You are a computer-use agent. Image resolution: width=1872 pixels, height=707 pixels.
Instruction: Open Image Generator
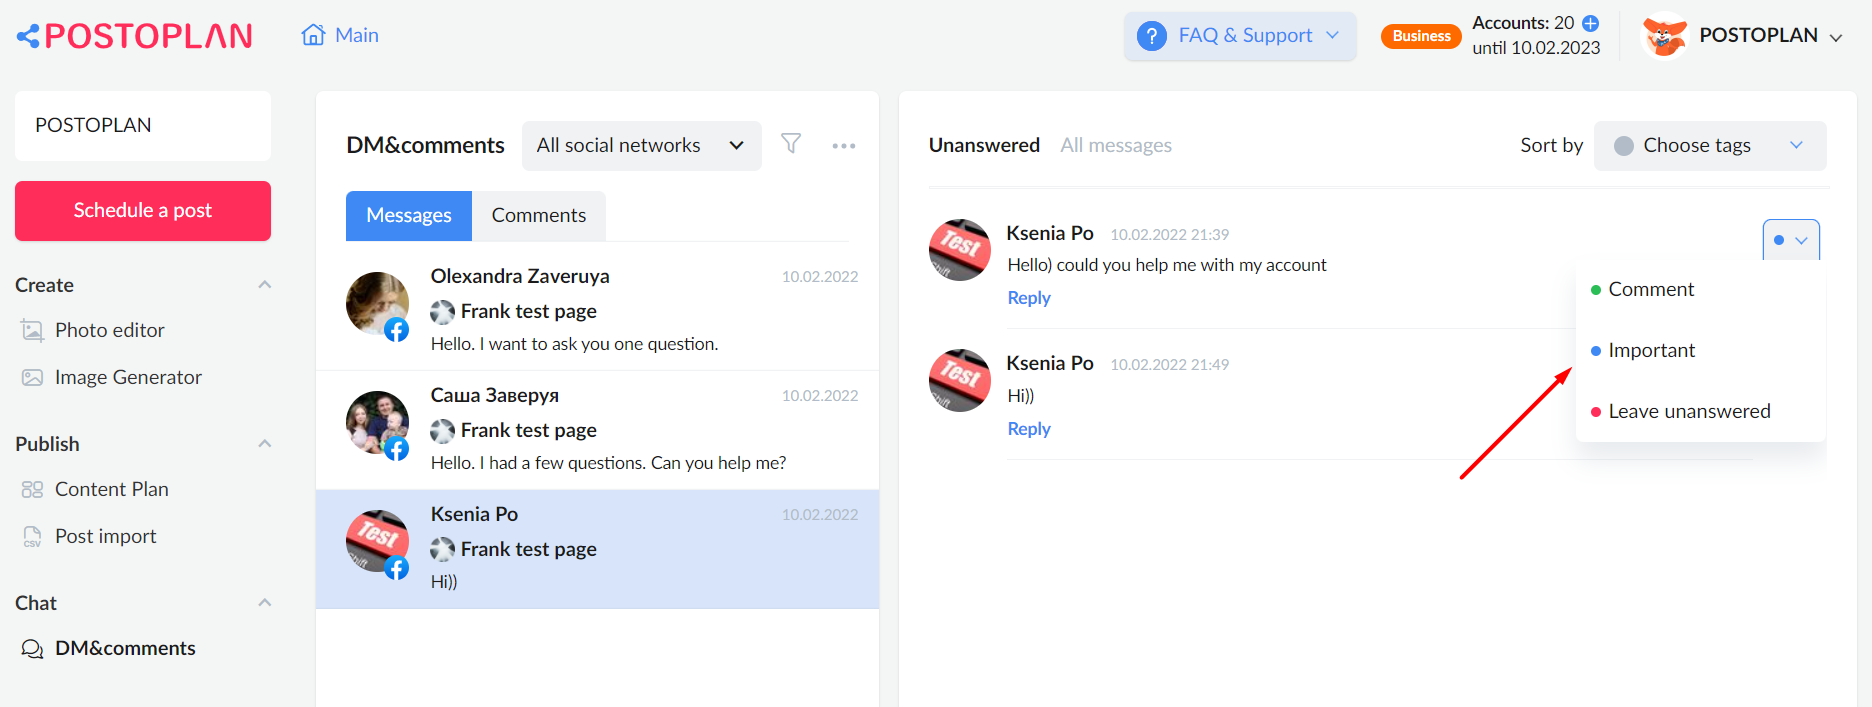coord(128,377)
